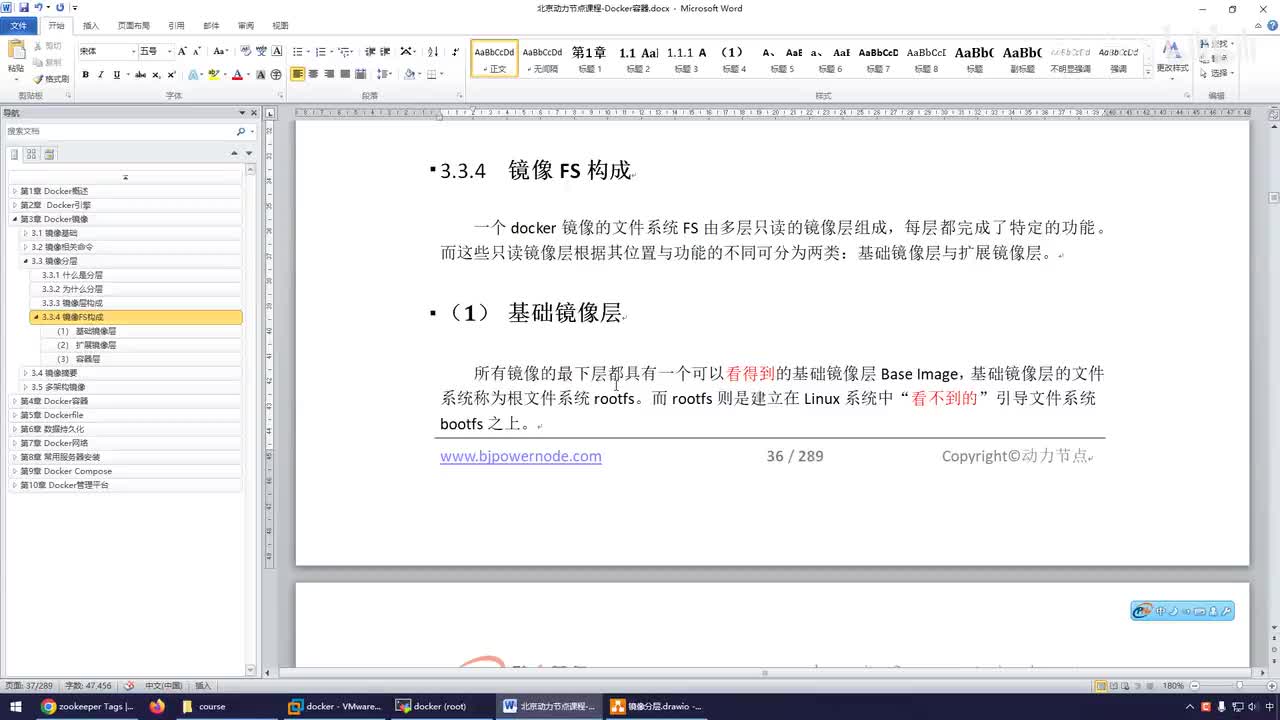The height and width of the screenshot is (720, 1280).
Task: Click the Grow Font icon
Action: tap(182, 51)
